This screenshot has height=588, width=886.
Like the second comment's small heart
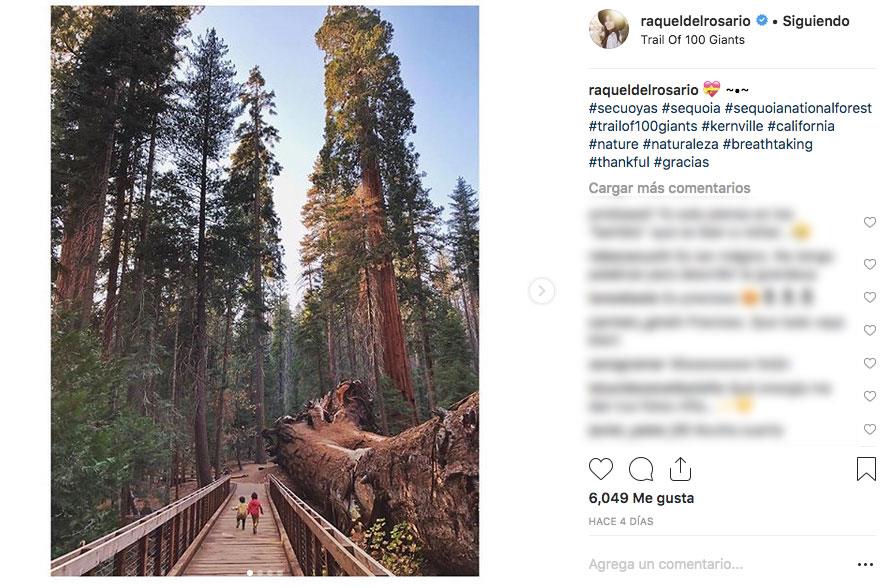[x=869, y=264]
